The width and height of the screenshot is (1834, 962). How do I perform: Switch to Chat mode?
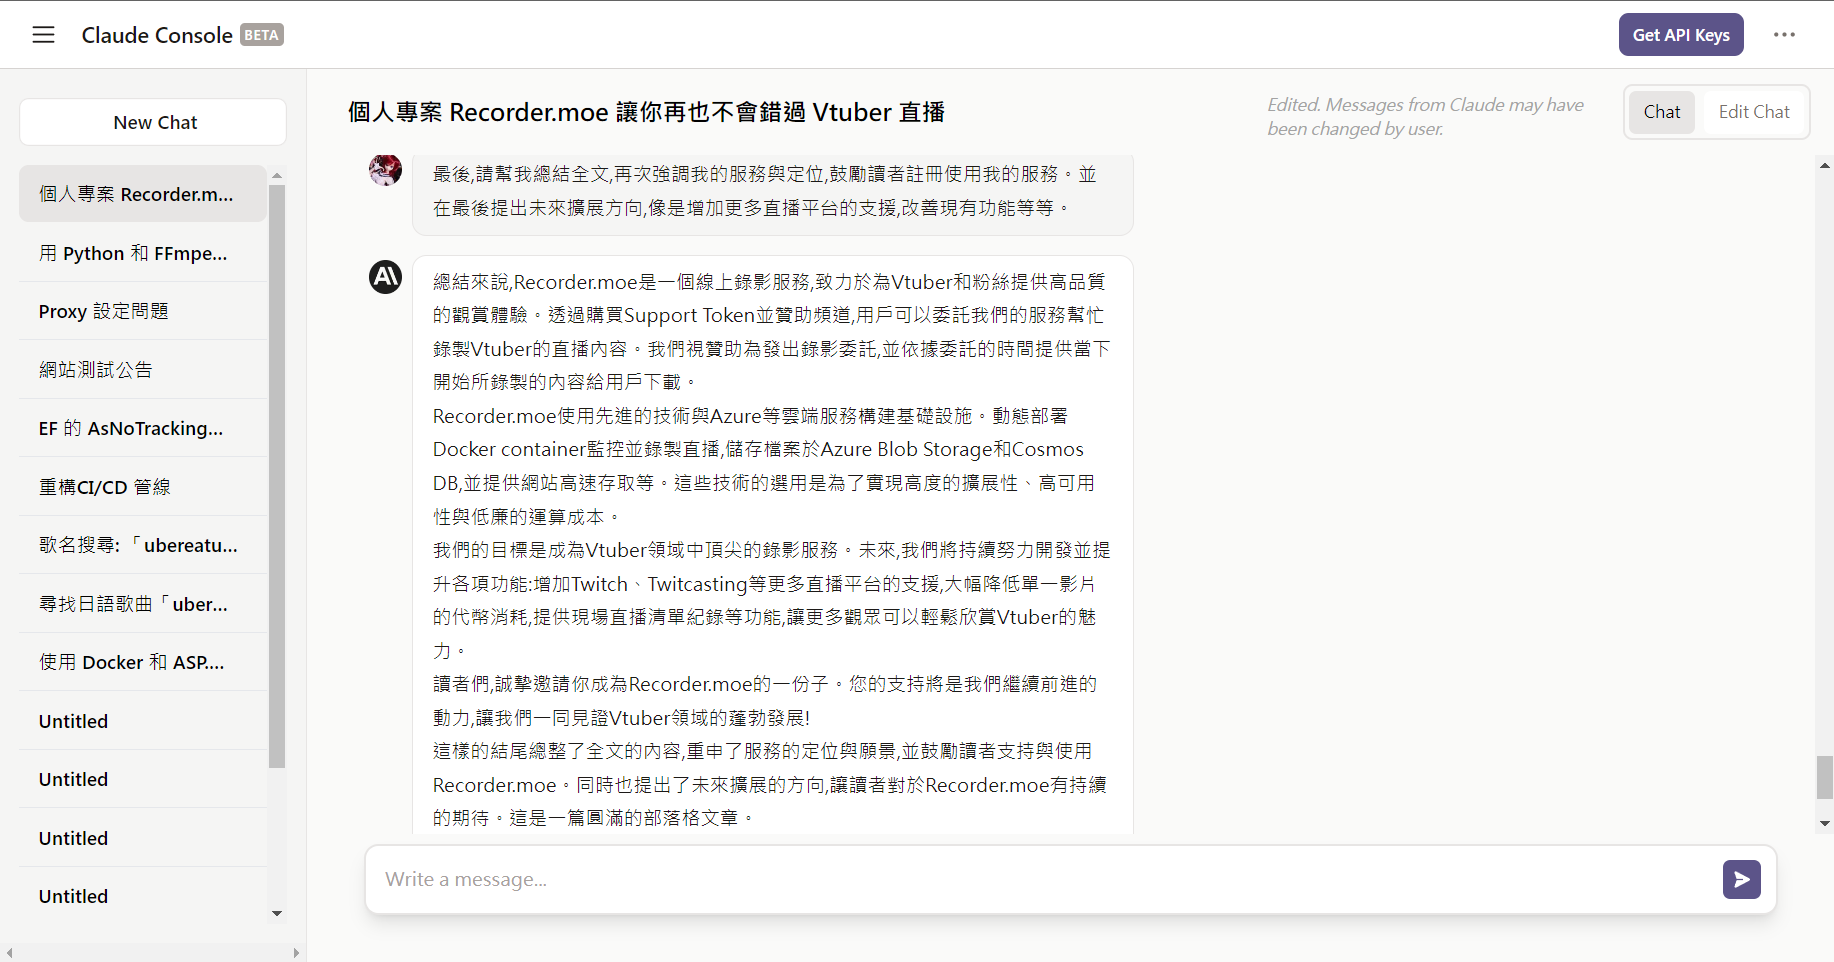pos(1661,112)
